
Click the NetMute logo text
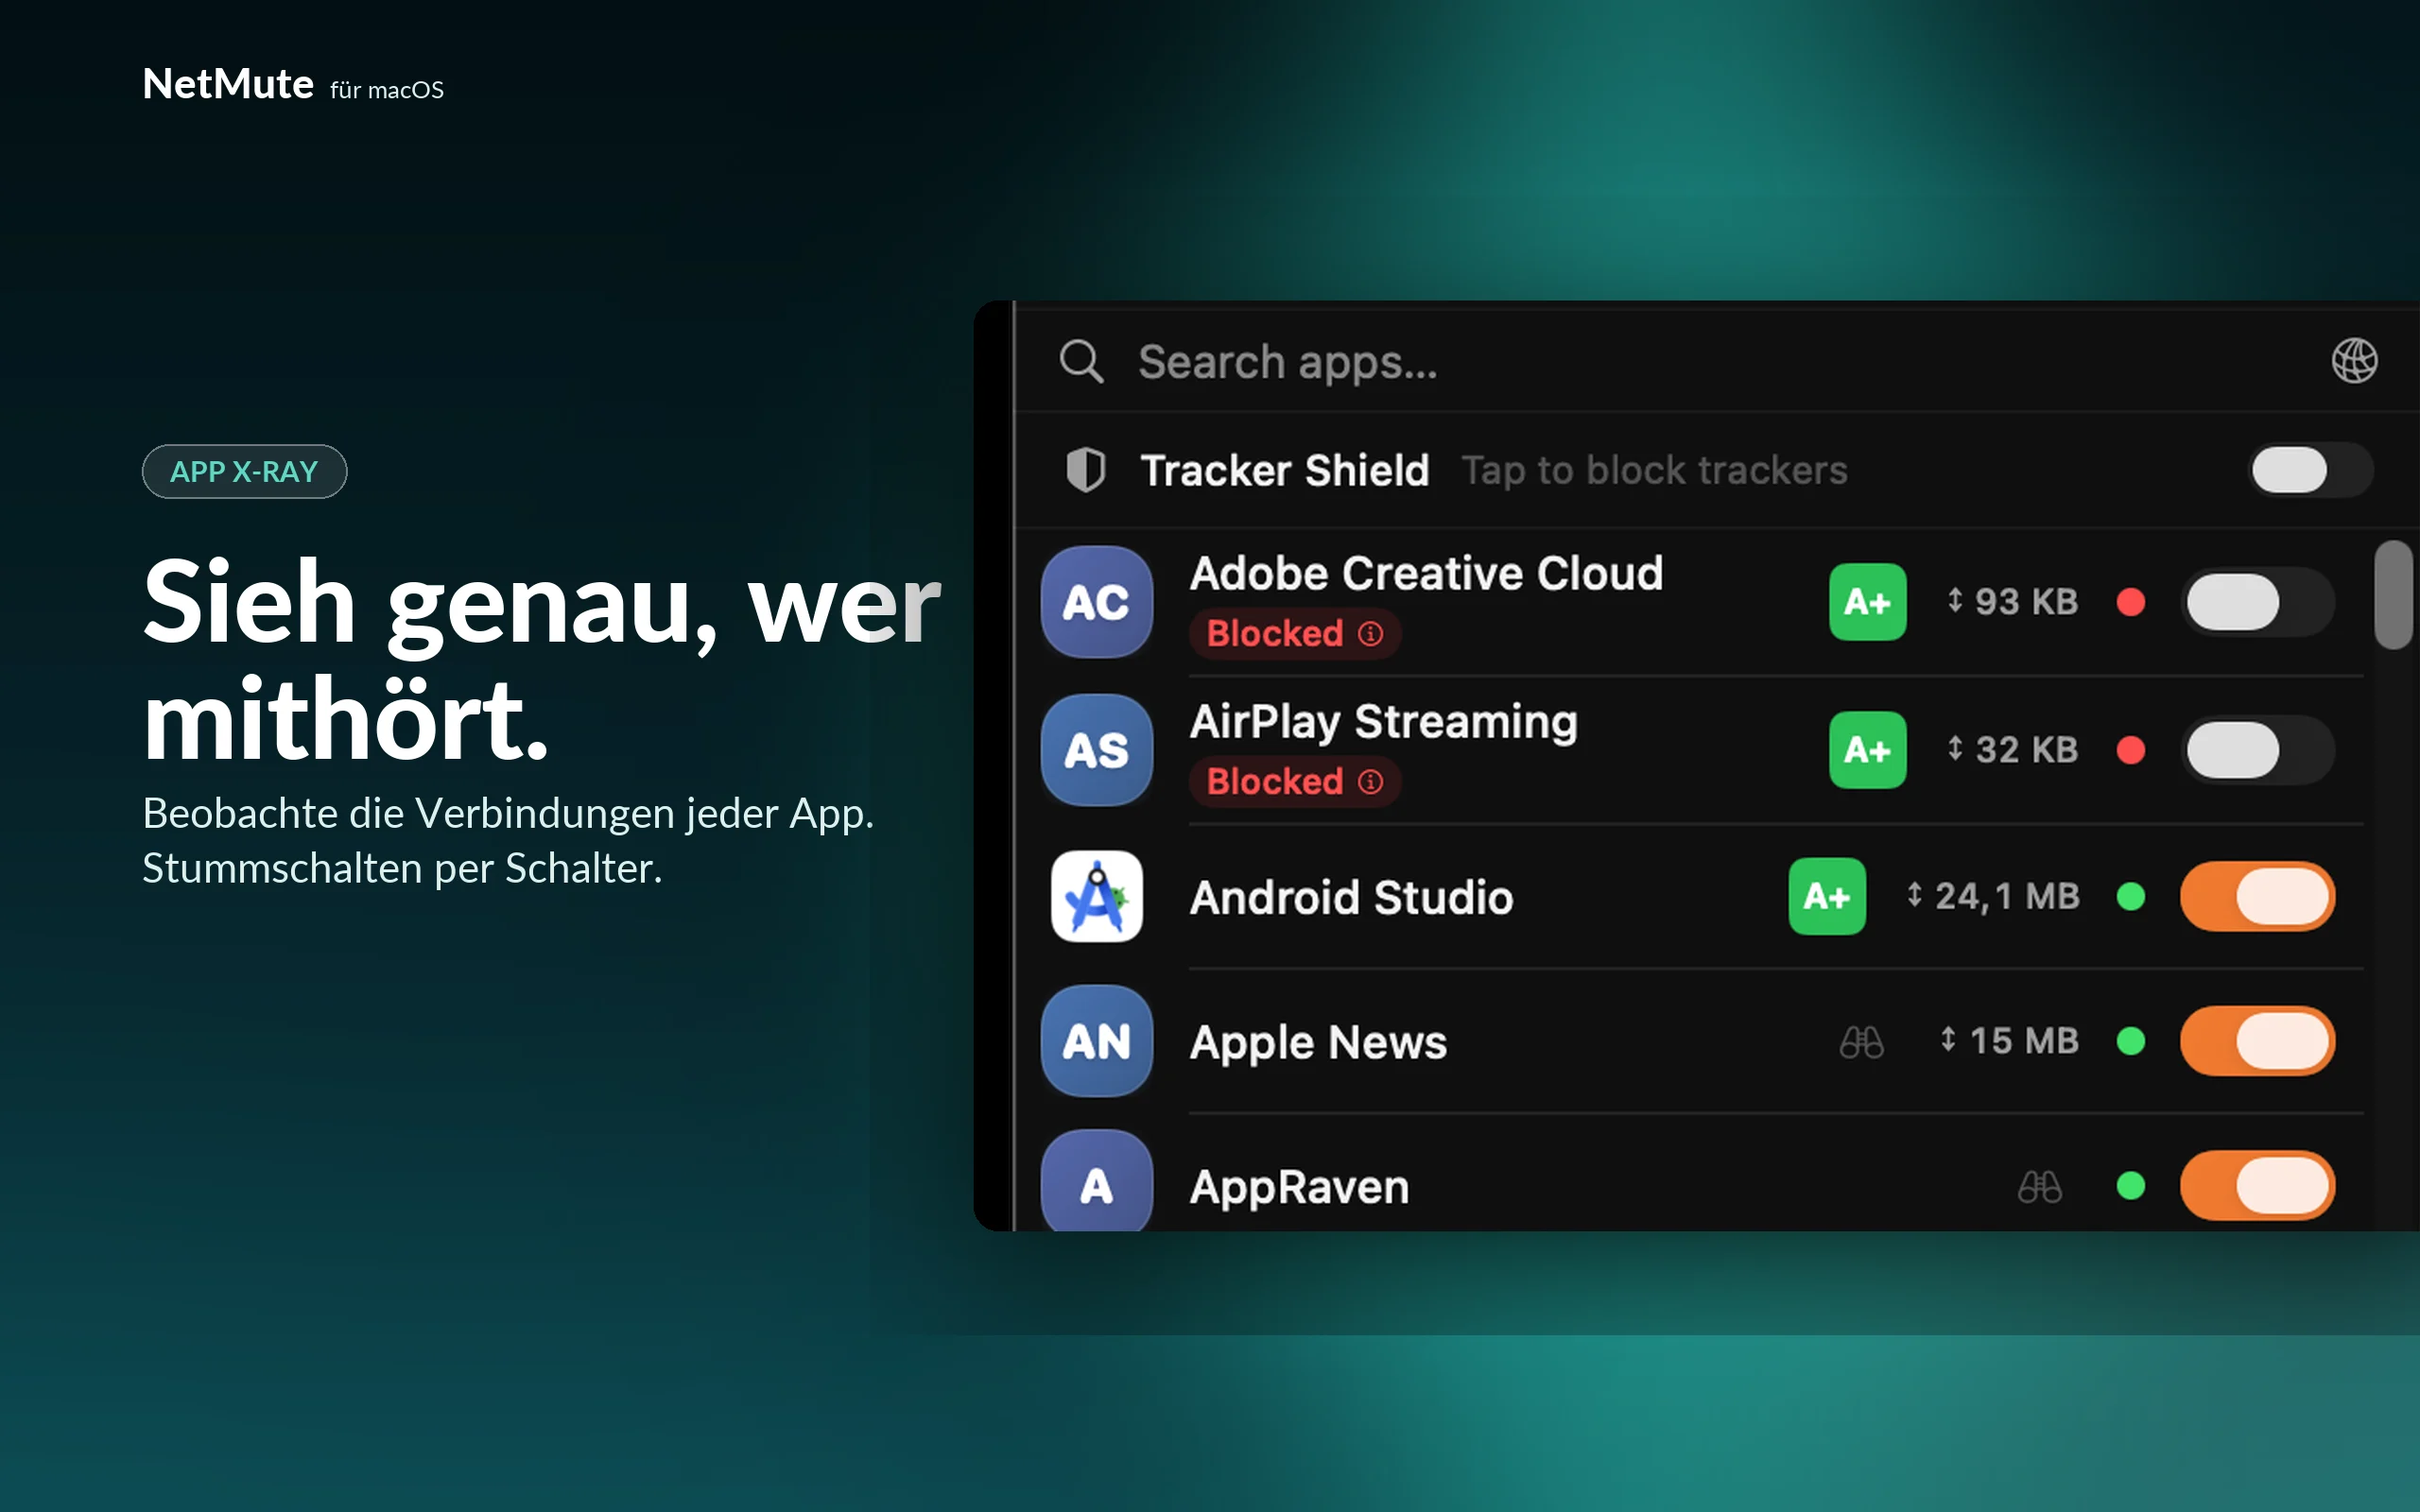pyautogui.click(x=228, y=84)
